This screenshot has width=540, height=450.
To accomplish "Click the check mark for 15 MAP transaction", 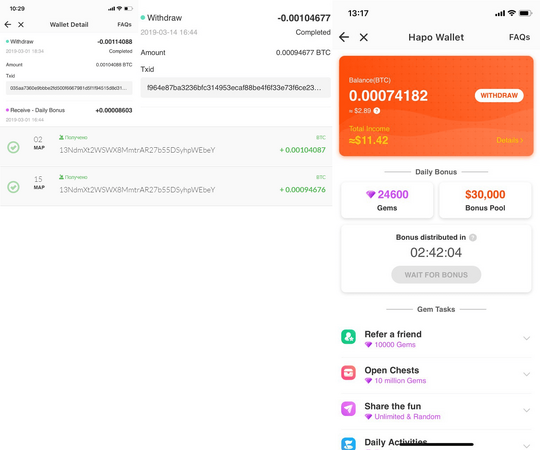I will (x=13, y=187).
